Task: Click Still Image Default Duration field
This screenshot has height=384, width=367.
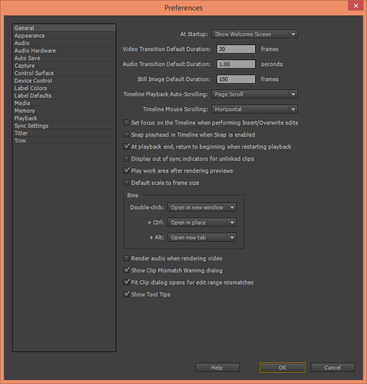Action: (236, 79)
